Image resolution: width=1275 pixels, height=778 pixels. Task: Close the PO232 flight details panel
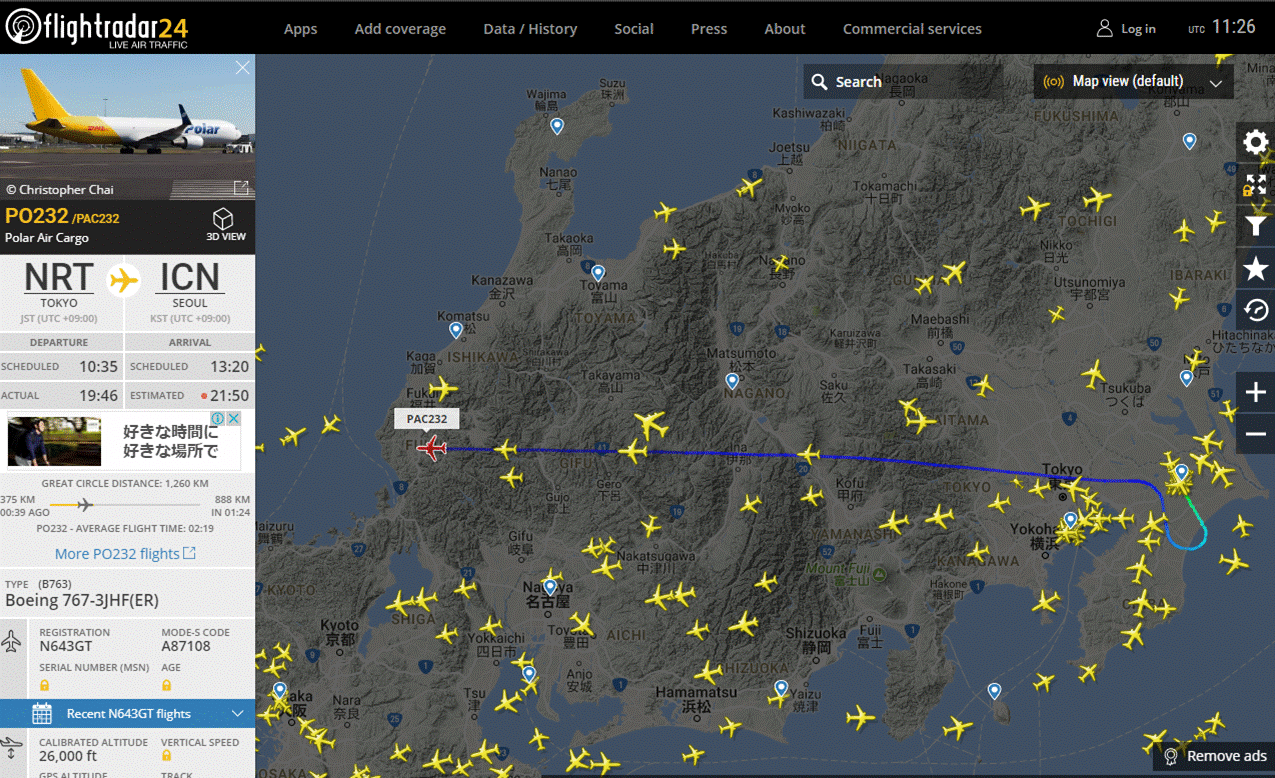242,68
